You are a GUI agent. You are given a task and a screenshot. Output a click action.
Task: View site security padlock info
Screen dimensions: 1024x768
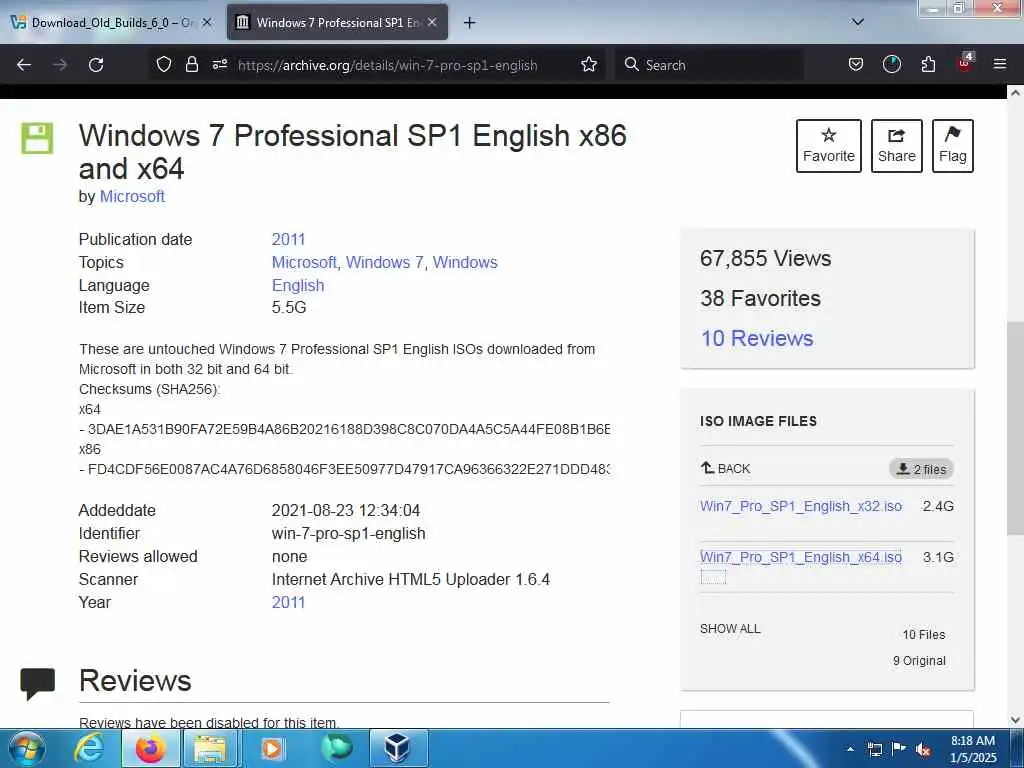pos(191,65)
